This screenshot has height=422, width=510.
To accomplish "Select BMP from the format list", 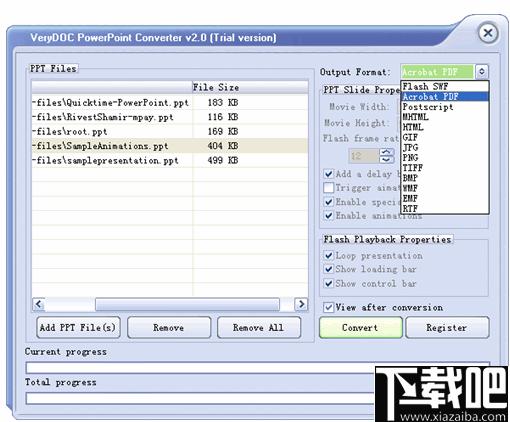I will pyautogui.click(x=445, y=178).
